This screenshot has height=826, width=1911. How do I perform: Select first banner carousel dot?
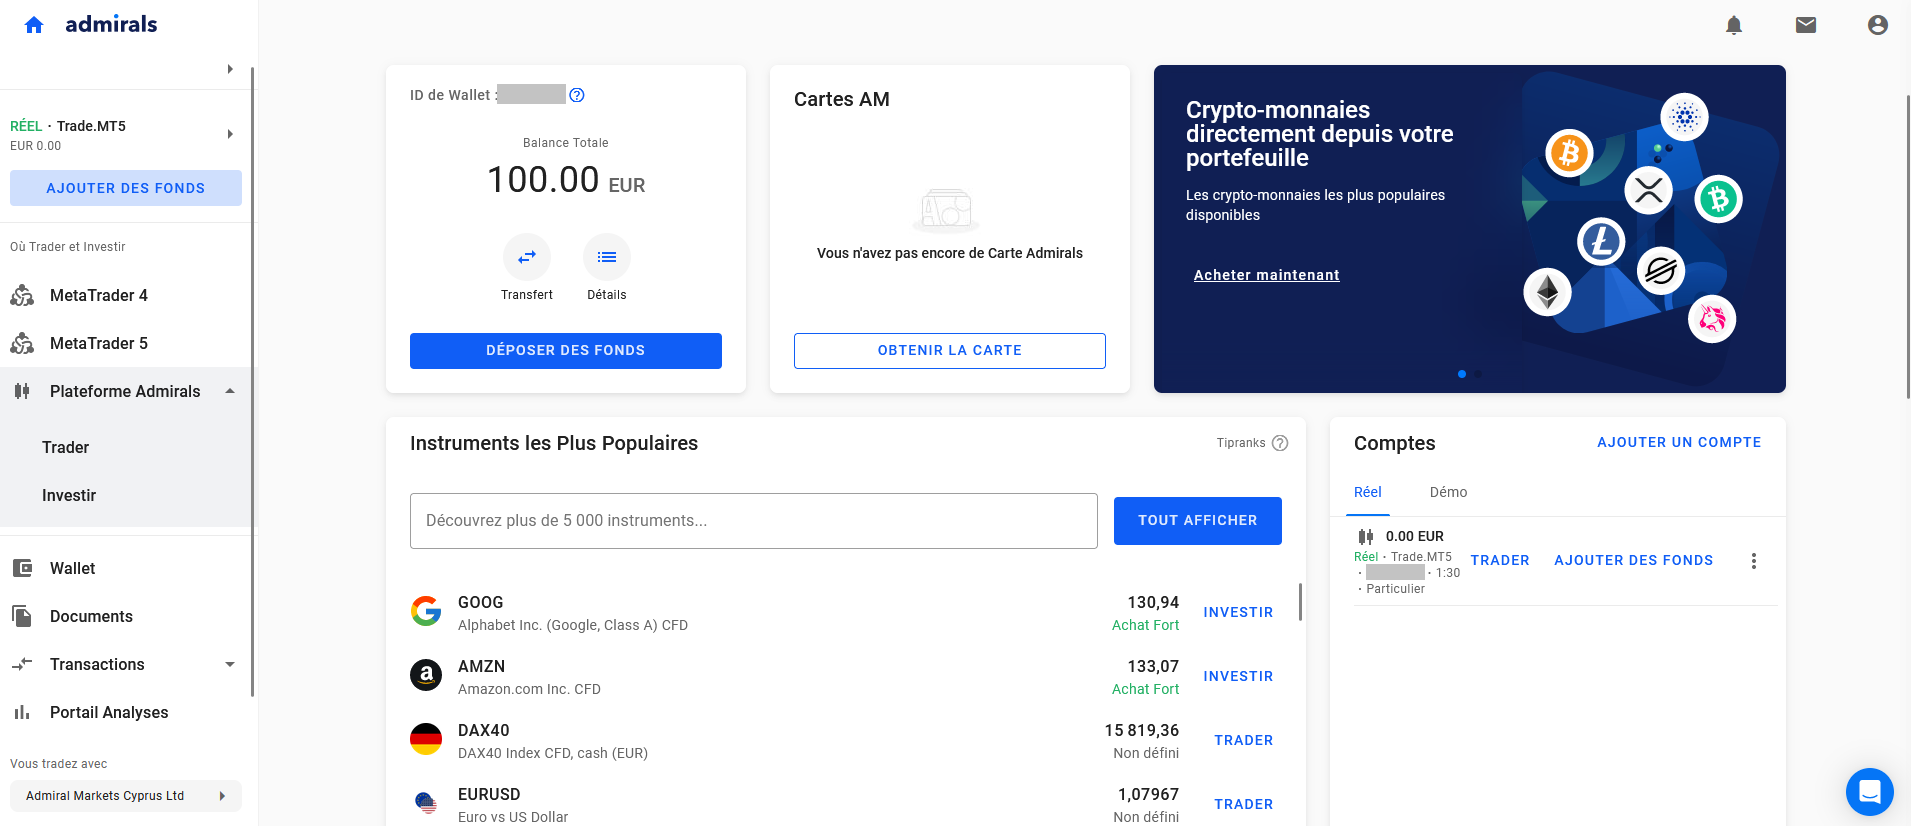click(x=1462, y=374)
